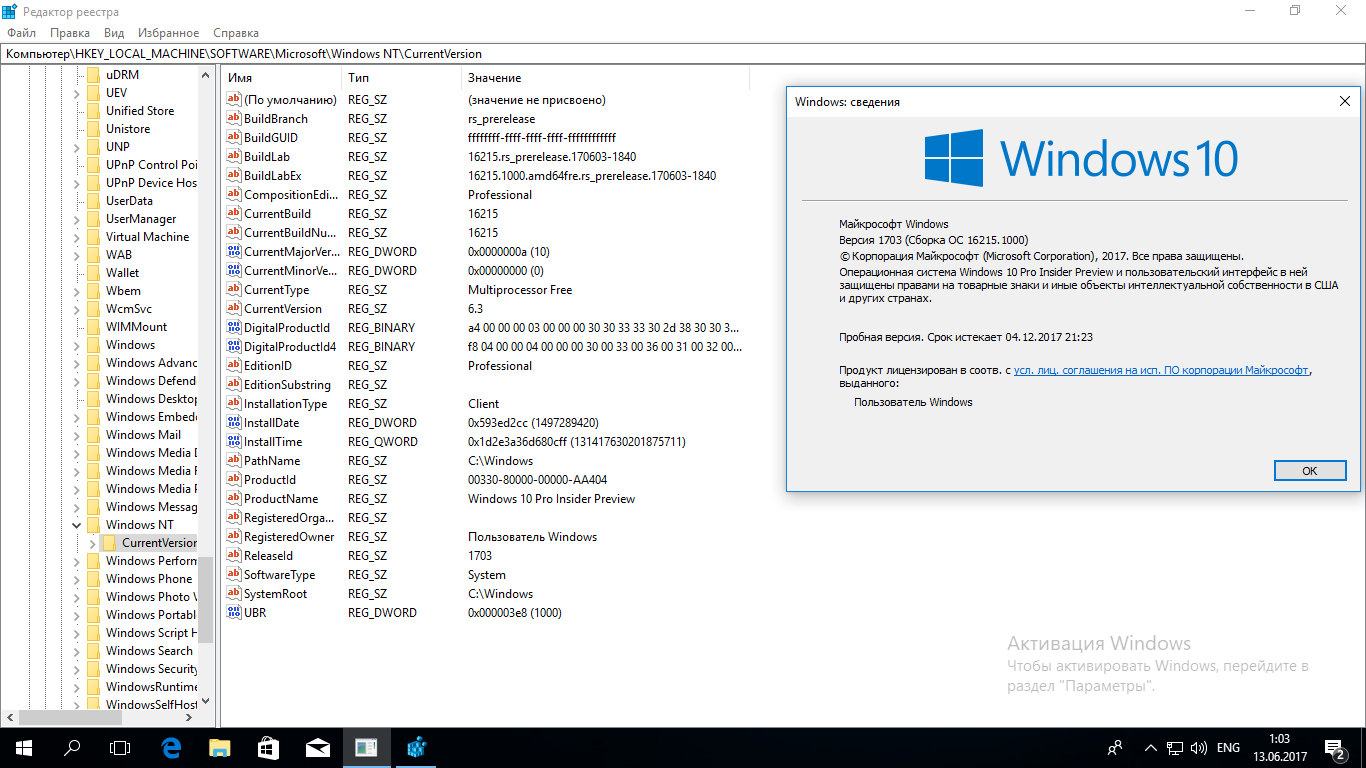Viewport: 1366px width, 768px height.
Task: Open the Вид menu
Action: (x=114, y=33)
